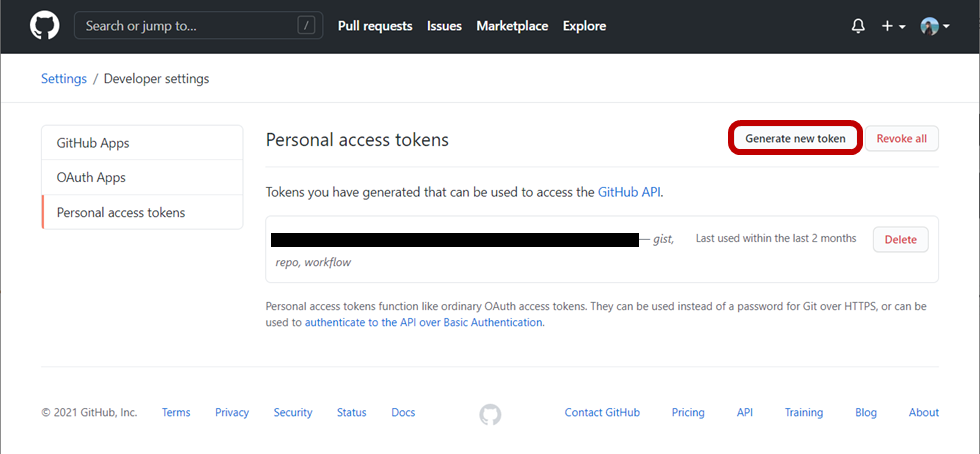Go to Issues in the top nav
The width and height of the screenshot is (980, 454).
(x=444, y=26)
